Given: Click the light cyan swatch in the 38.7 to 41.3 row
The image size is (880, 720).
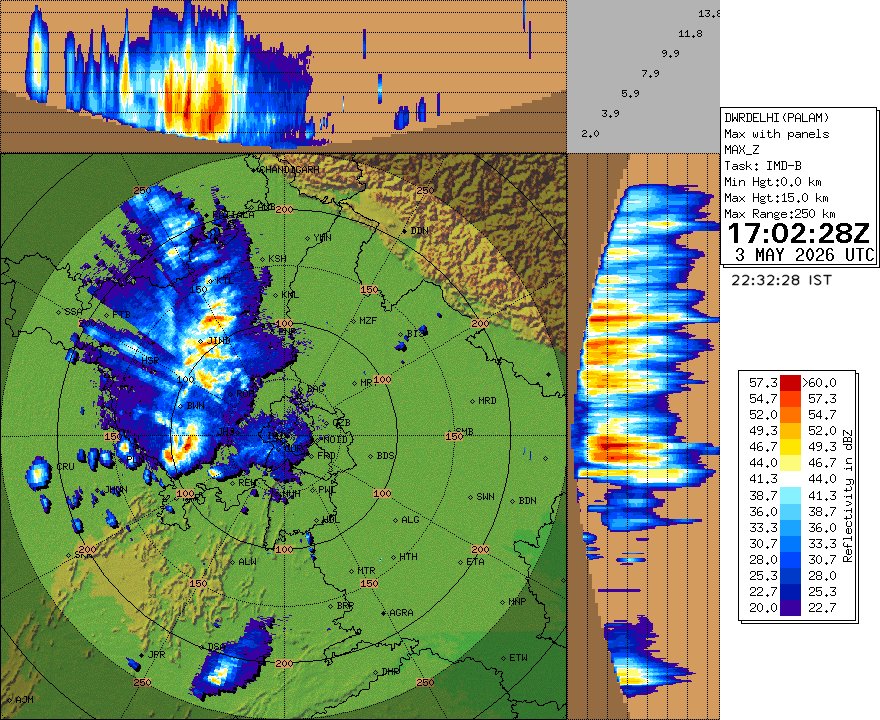Looking at the screenshot, I should tap(790, 496).
